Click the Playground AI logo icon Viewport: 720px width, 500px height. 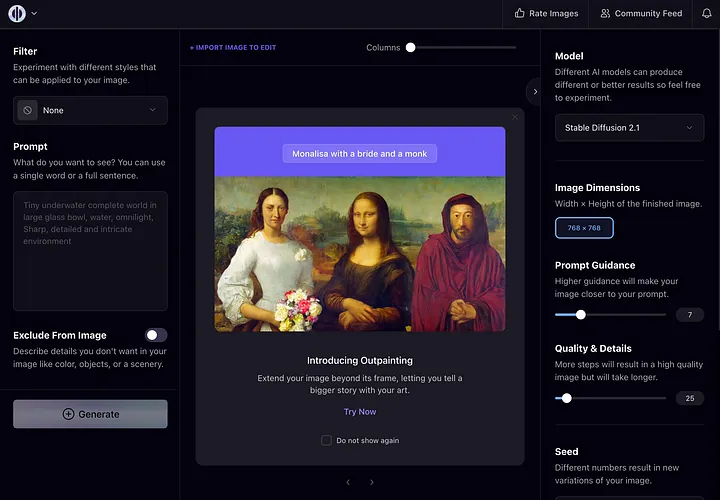coord(17,13)
